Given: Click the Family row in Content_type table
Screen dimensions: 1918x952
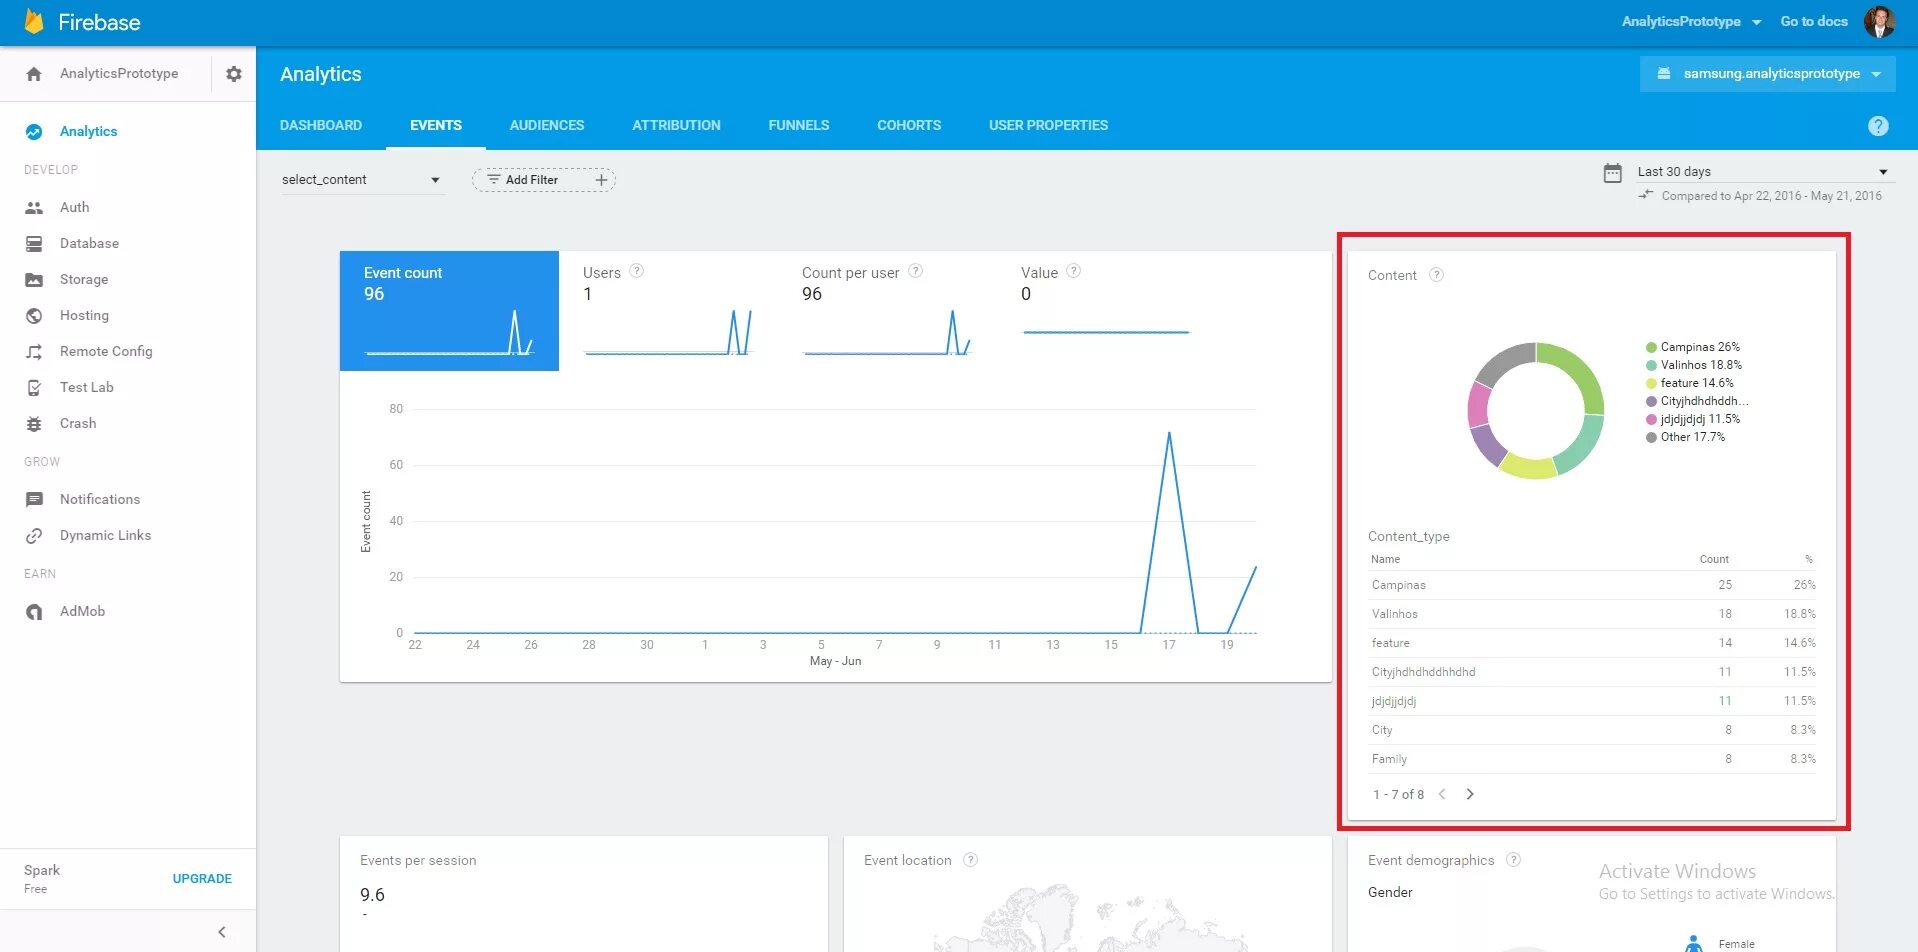Looking at the screenshot, I should [1593, 759].
